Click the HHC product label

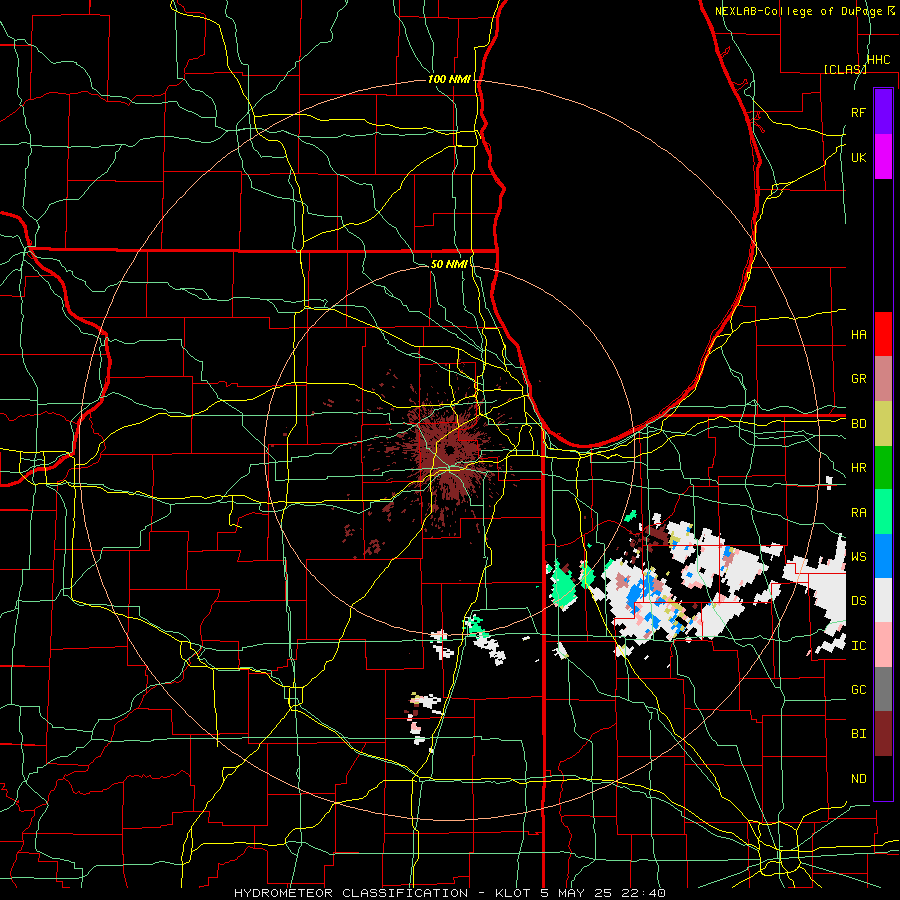click(878, 59)
